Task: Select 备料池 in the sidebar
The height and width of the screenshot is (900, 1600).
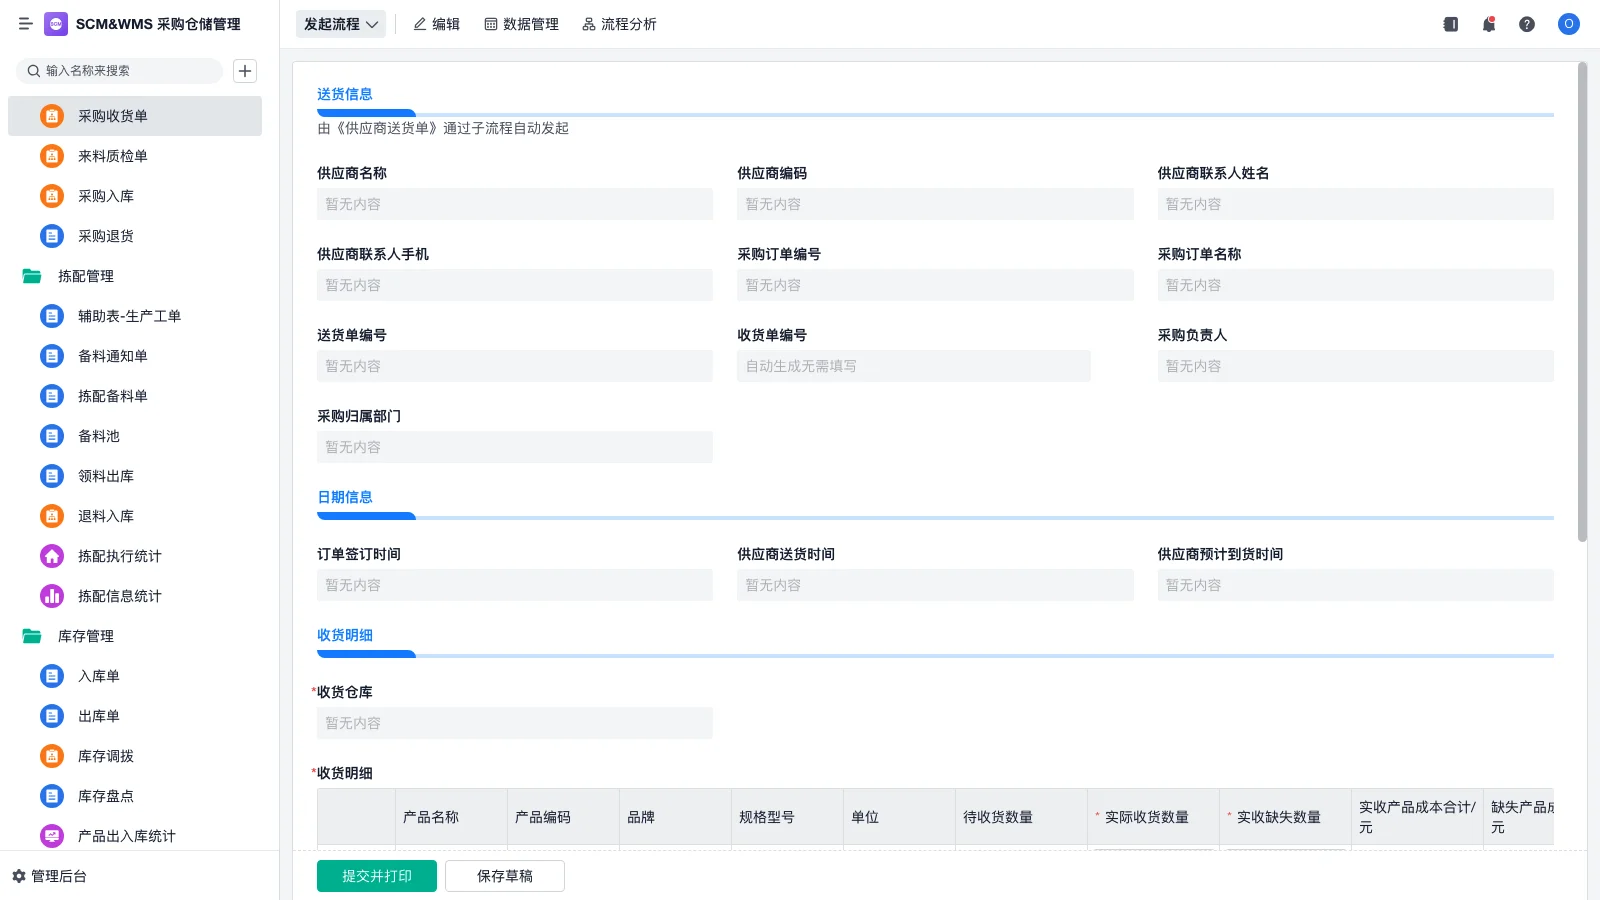Action: tap(135, 436)
